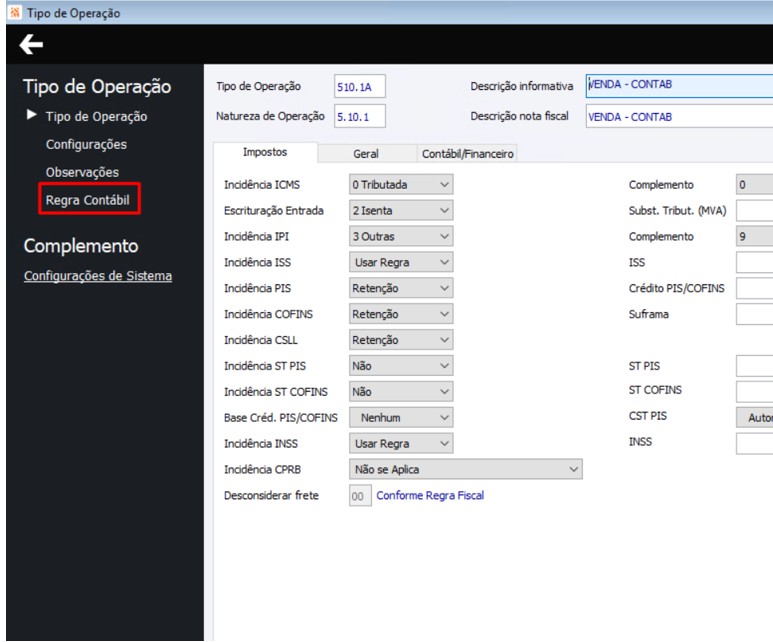Expand the Tipo de Operação arrow marker
Viewport: 773px width, 642px height.
tap(32, 115)
